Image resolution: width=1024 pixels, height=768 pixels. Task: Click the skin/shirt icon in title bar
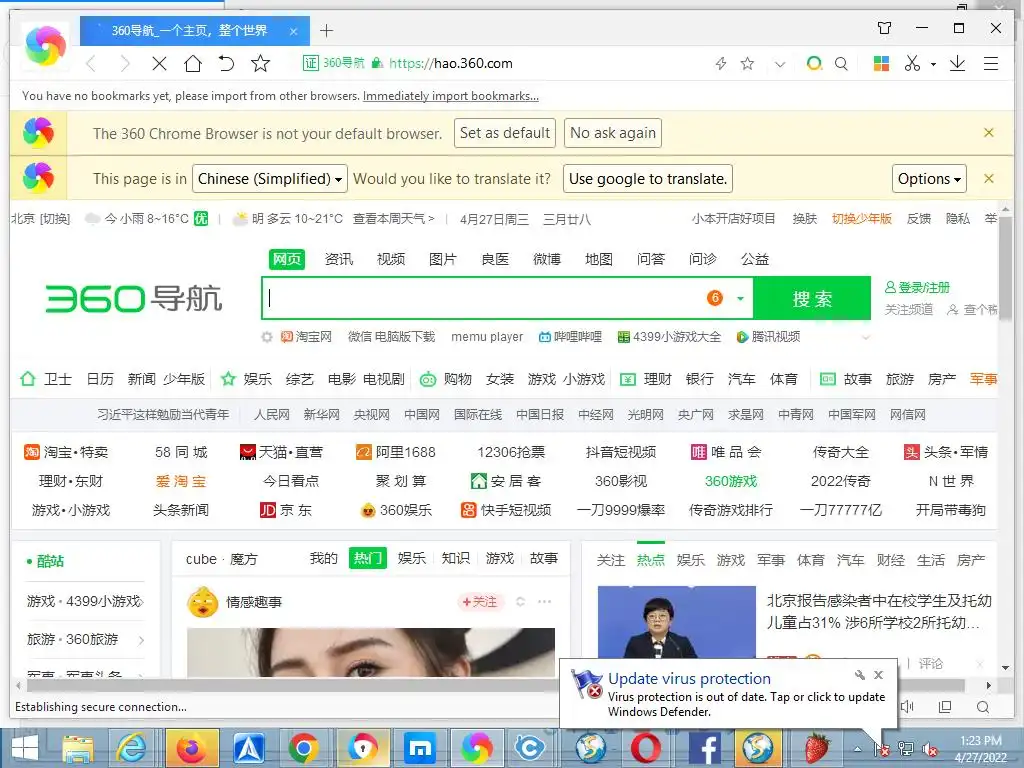point(884,28)
